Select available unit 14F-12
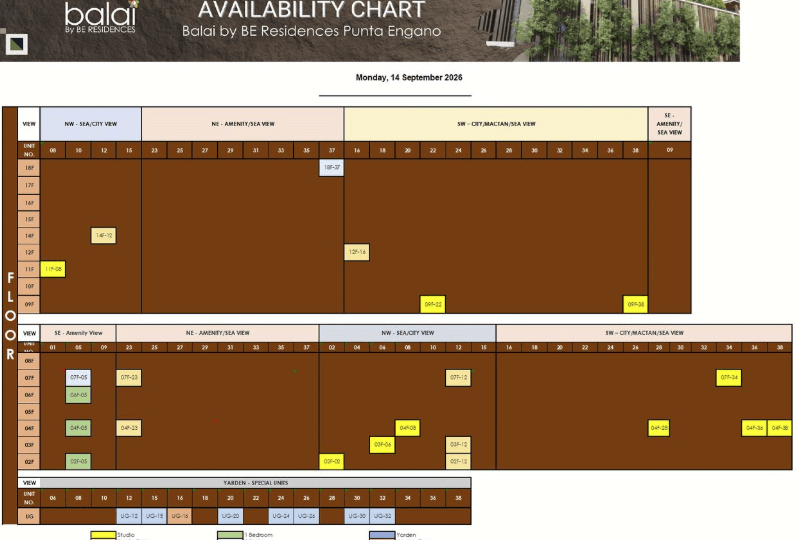Image resolution: width=799 pixels, height=540 pixels. (x=103, y=235)
